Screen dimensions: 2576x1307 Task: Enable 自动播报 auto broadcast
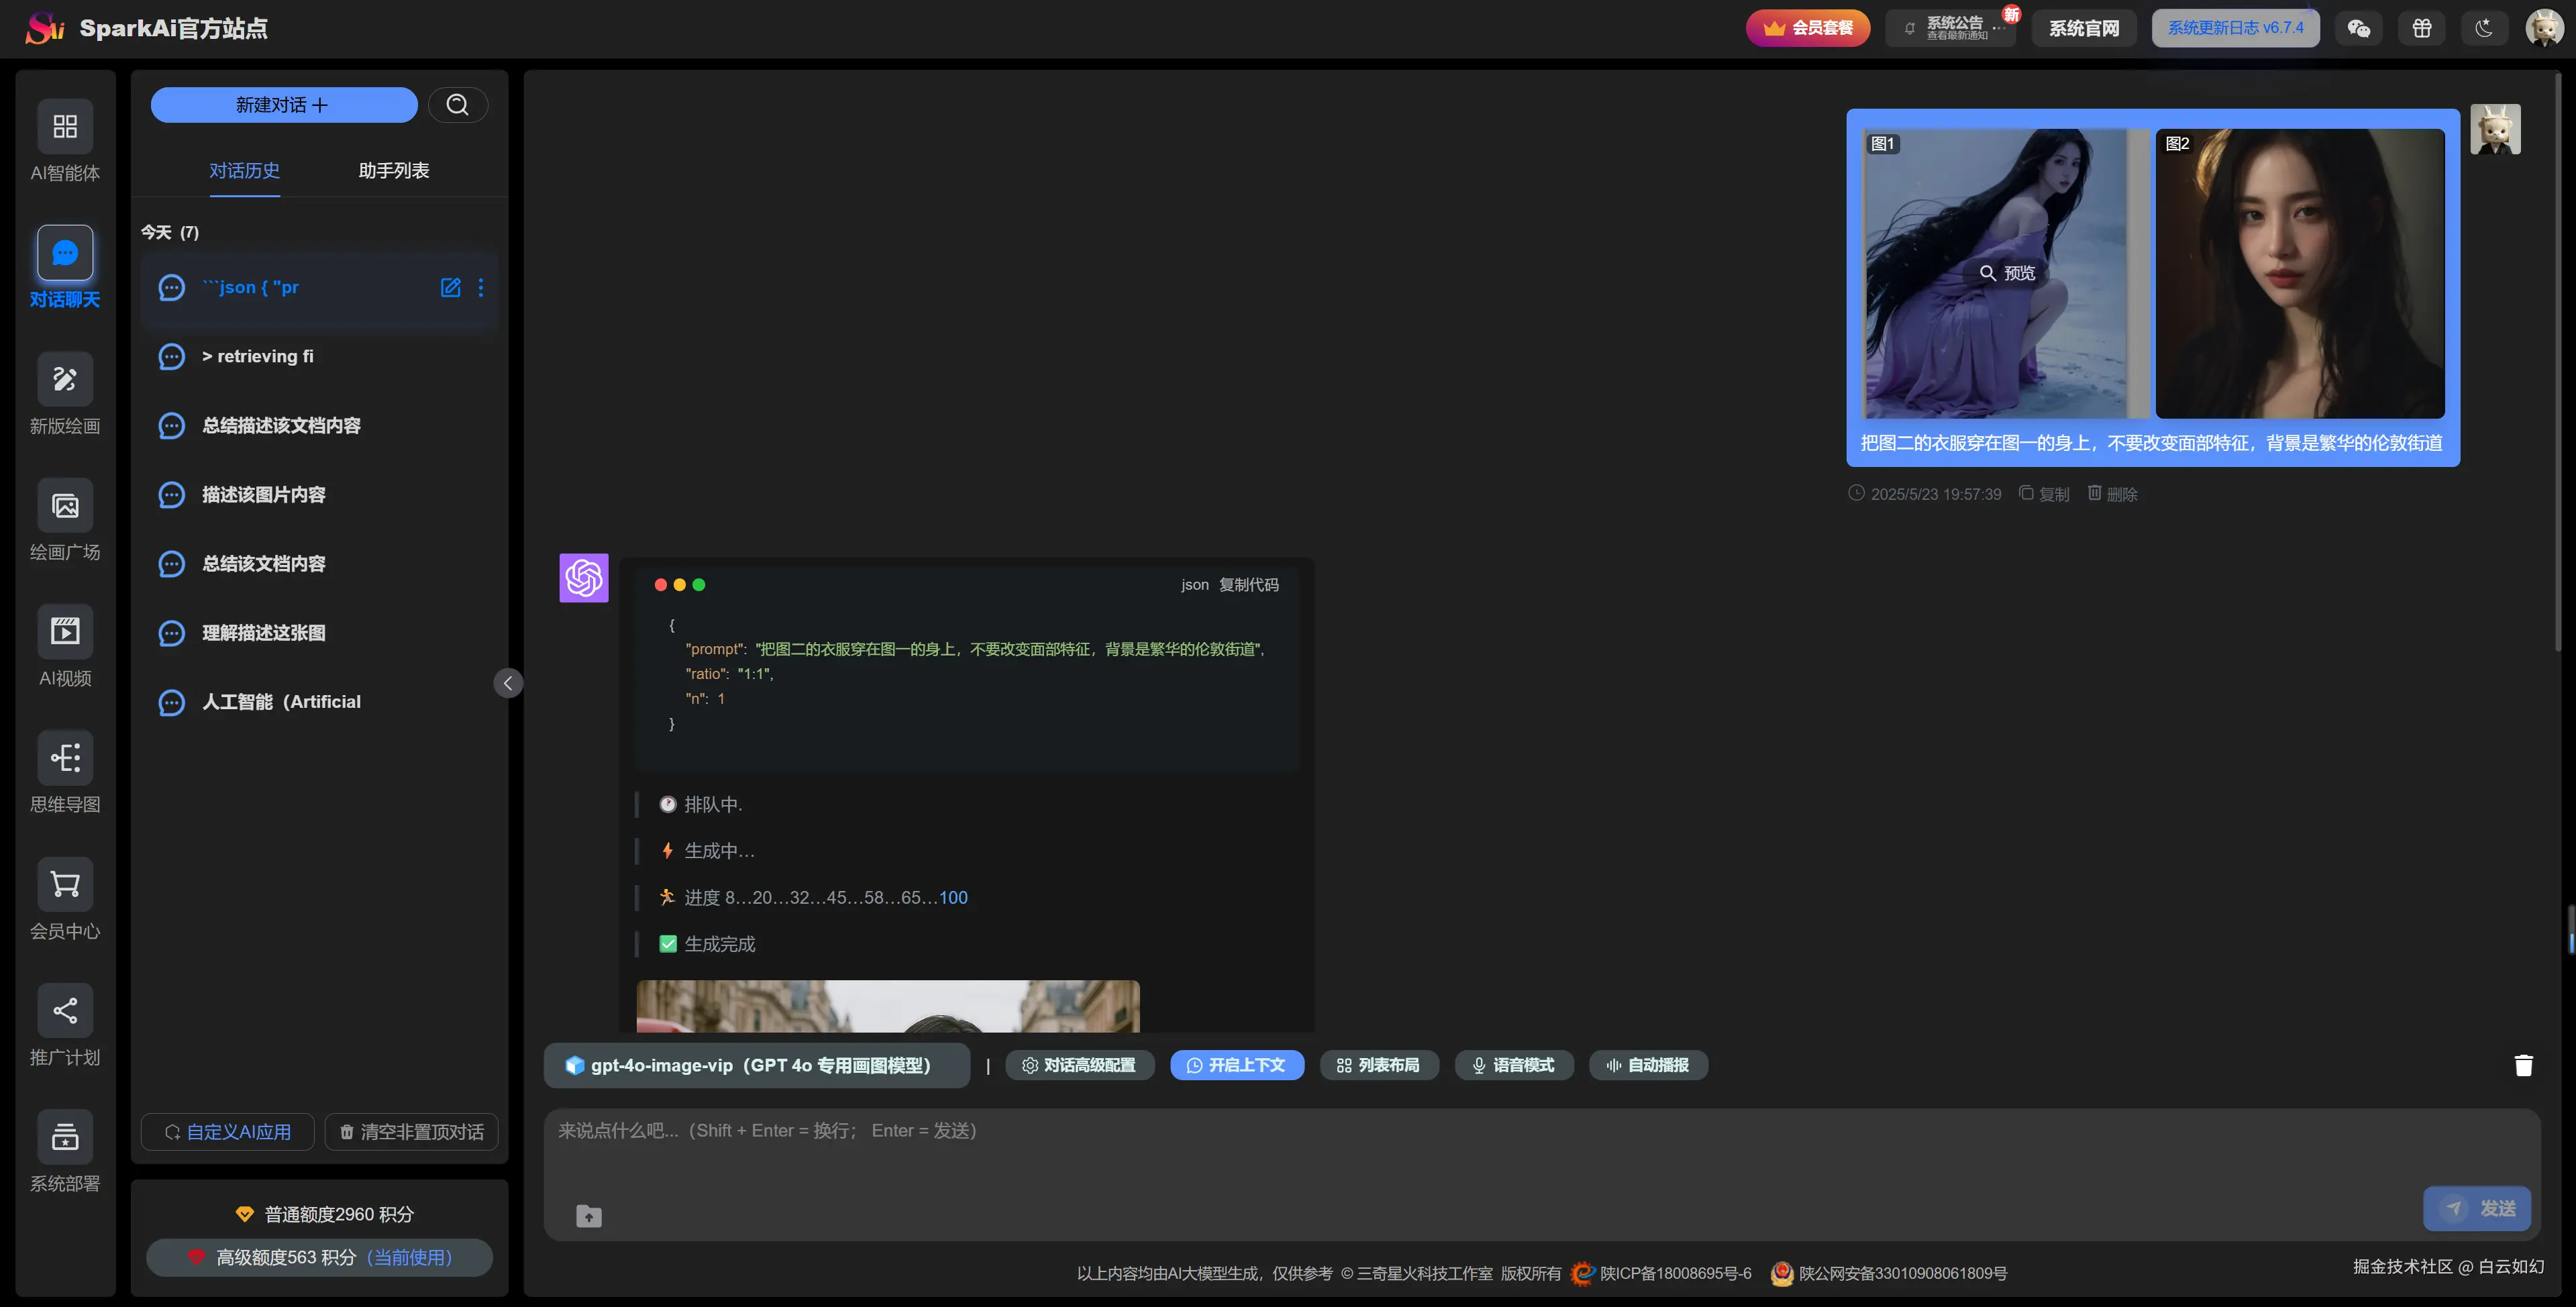click(x=1647, y=1065)
